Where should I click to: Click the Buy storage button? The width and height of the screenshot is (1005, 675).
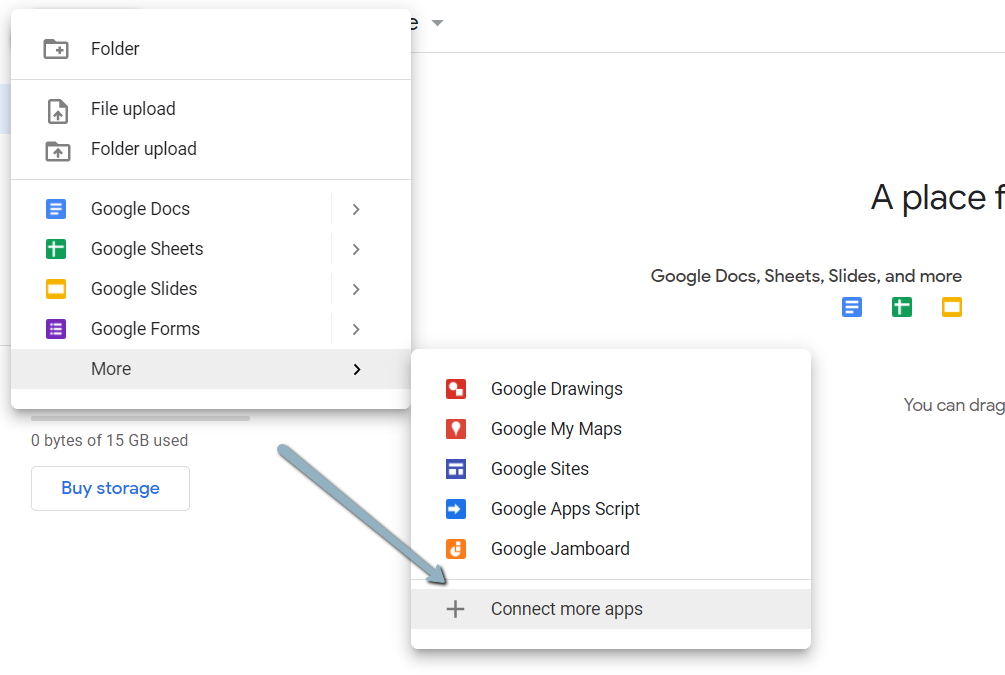tap(110, 488)
